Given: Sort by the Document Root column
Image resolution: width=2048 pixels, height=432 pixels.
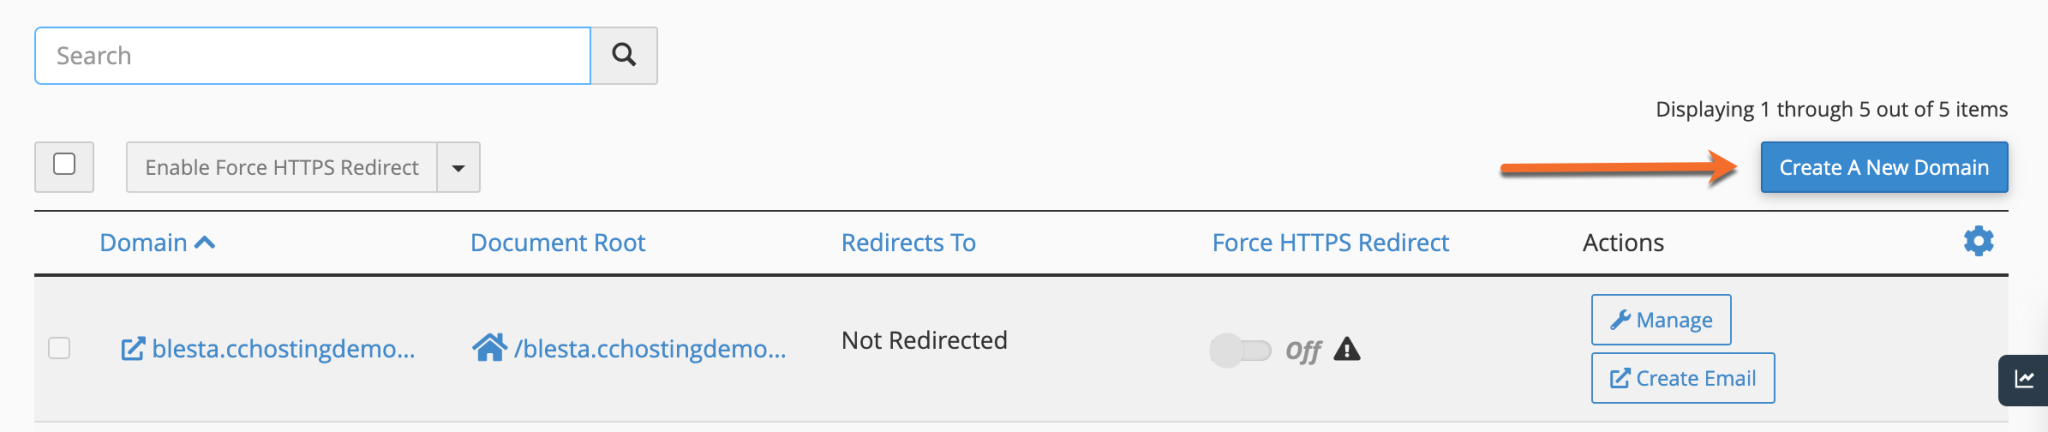Looking at the screenshot, I should coord(557,243).
